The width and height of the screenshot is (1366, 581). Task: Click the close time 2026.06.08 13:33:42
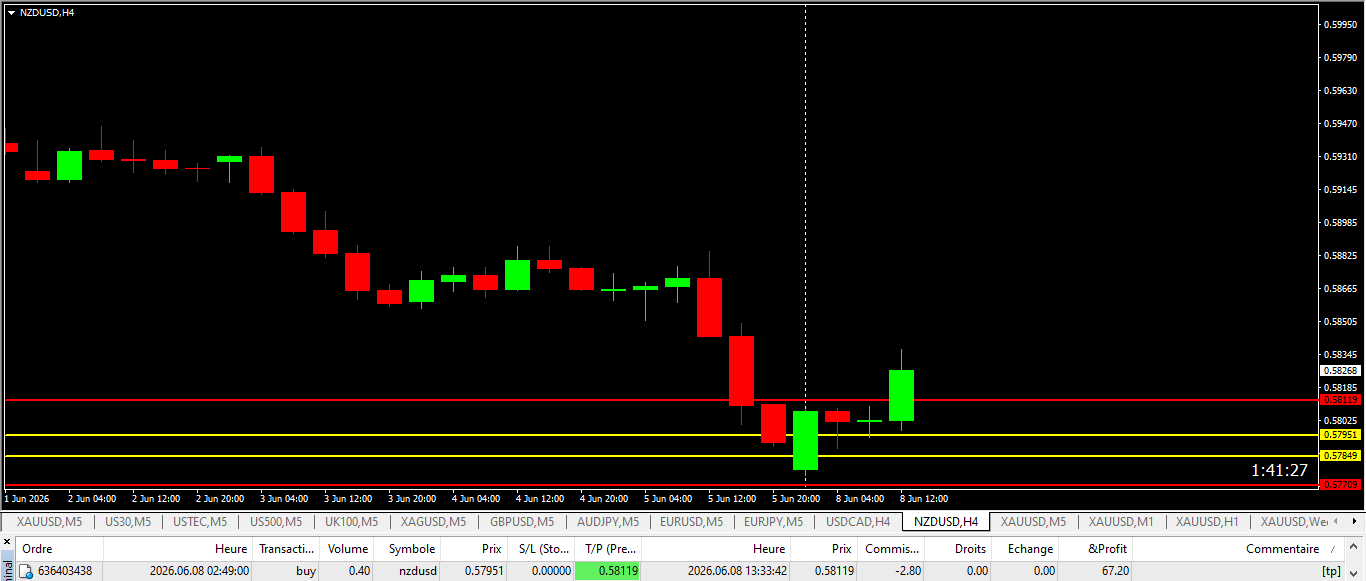pyautogui.click(x=737, y=571)
